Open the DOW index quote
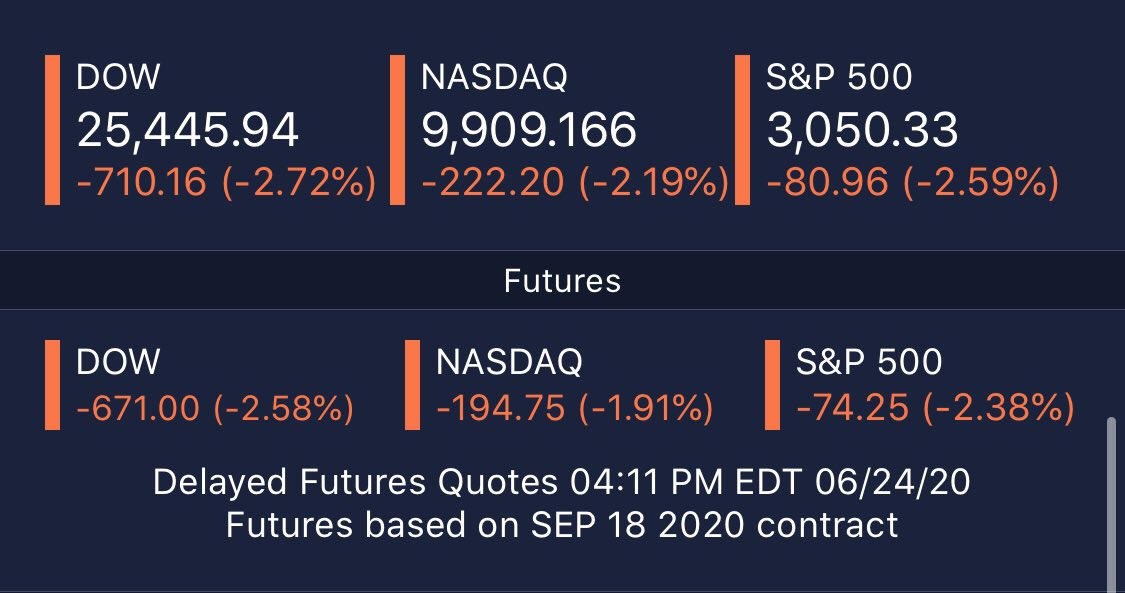This screenshot has width=1125, height=593. tap(118, 78)
